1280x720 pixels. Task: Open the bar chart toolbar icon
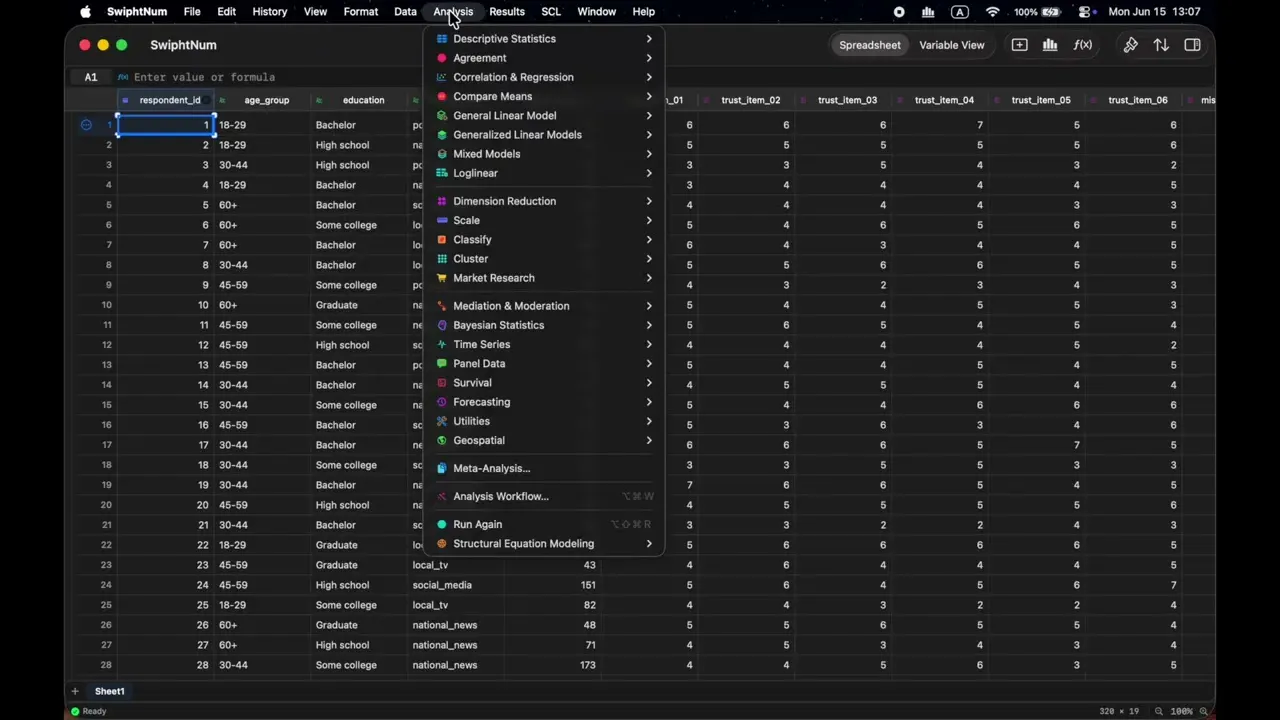coord(1050,45)
